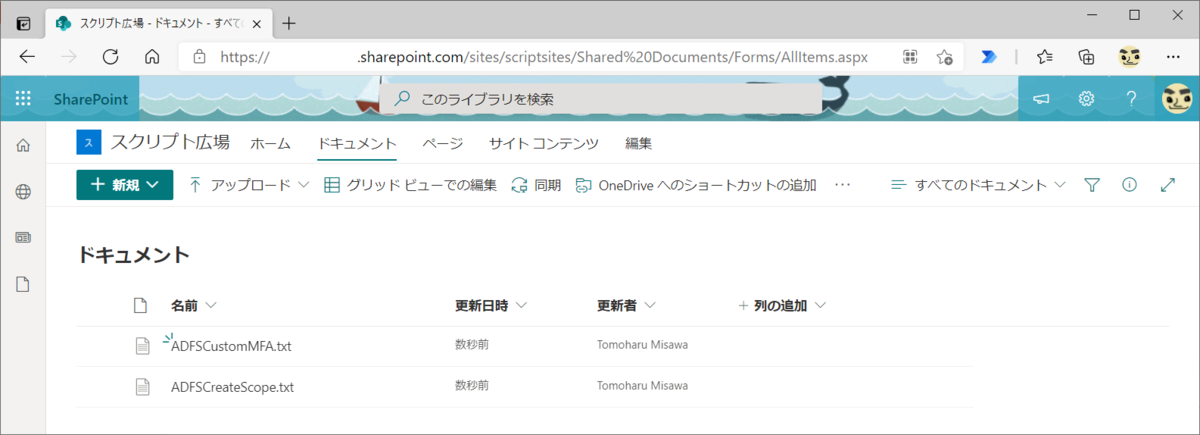Open SharePoint settings gear icon
The width and height of the screenshot is (1200, 435).
pyautogui.click(x=1086, y=99)
